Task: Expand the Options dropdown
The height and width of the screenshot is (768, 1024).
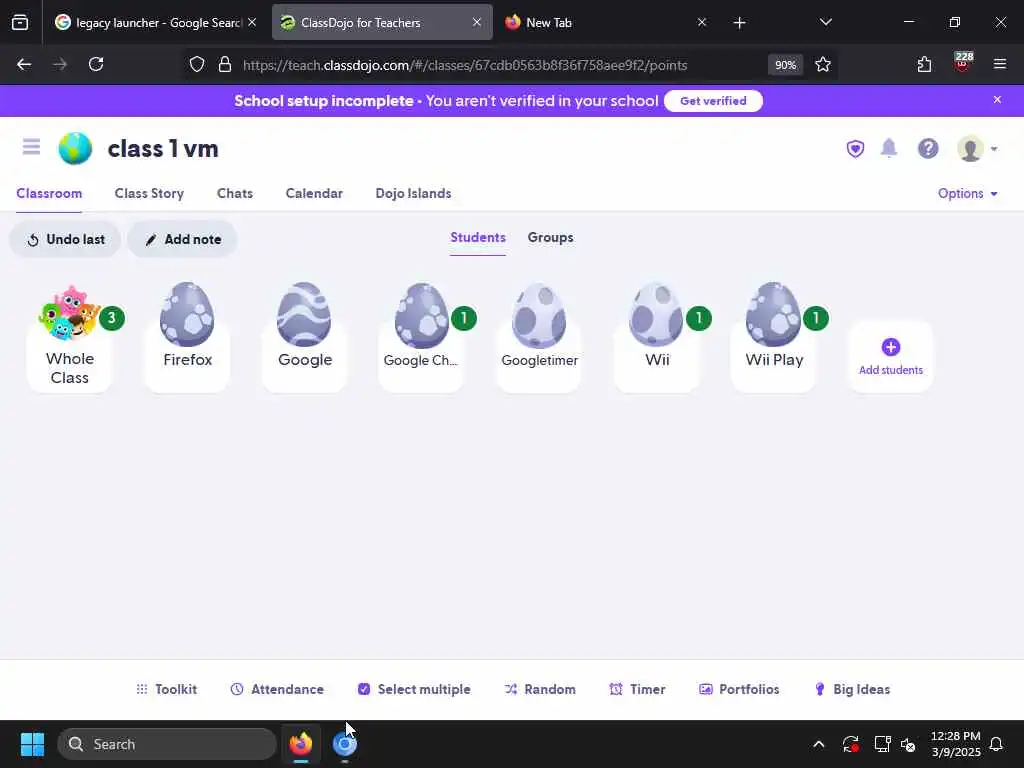Action: click(x=968, y=193)
